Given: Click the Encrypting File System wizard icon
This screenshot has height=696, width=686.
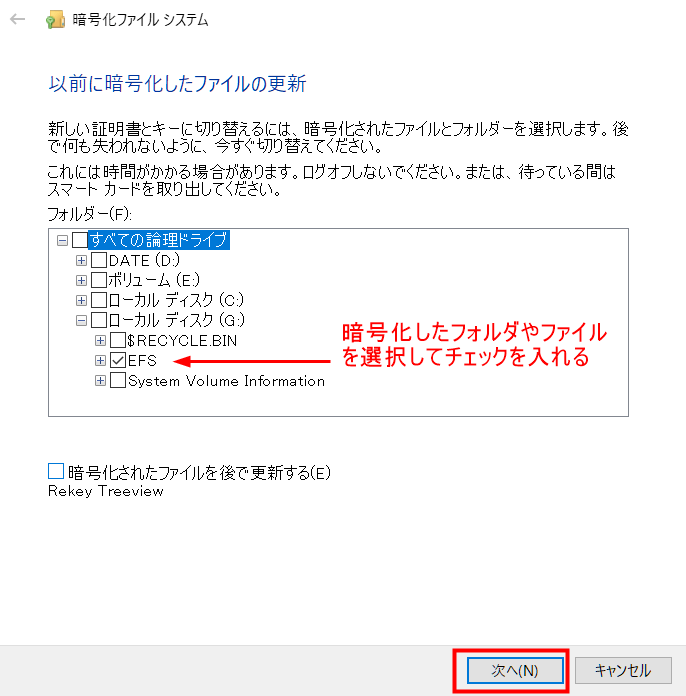Looking at the screenshot, I should [56, 20].
